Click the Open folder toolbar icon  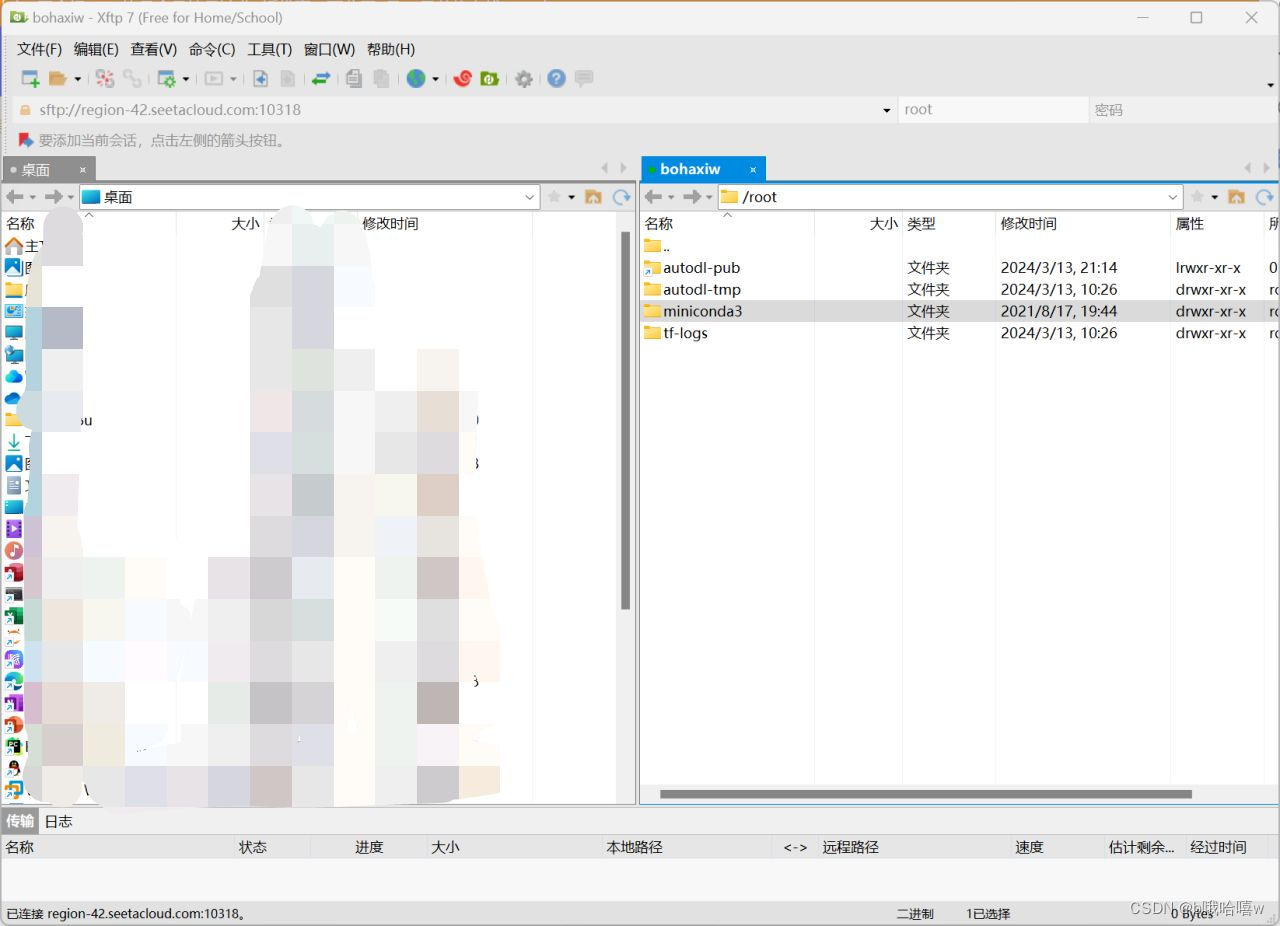(60, 78)
